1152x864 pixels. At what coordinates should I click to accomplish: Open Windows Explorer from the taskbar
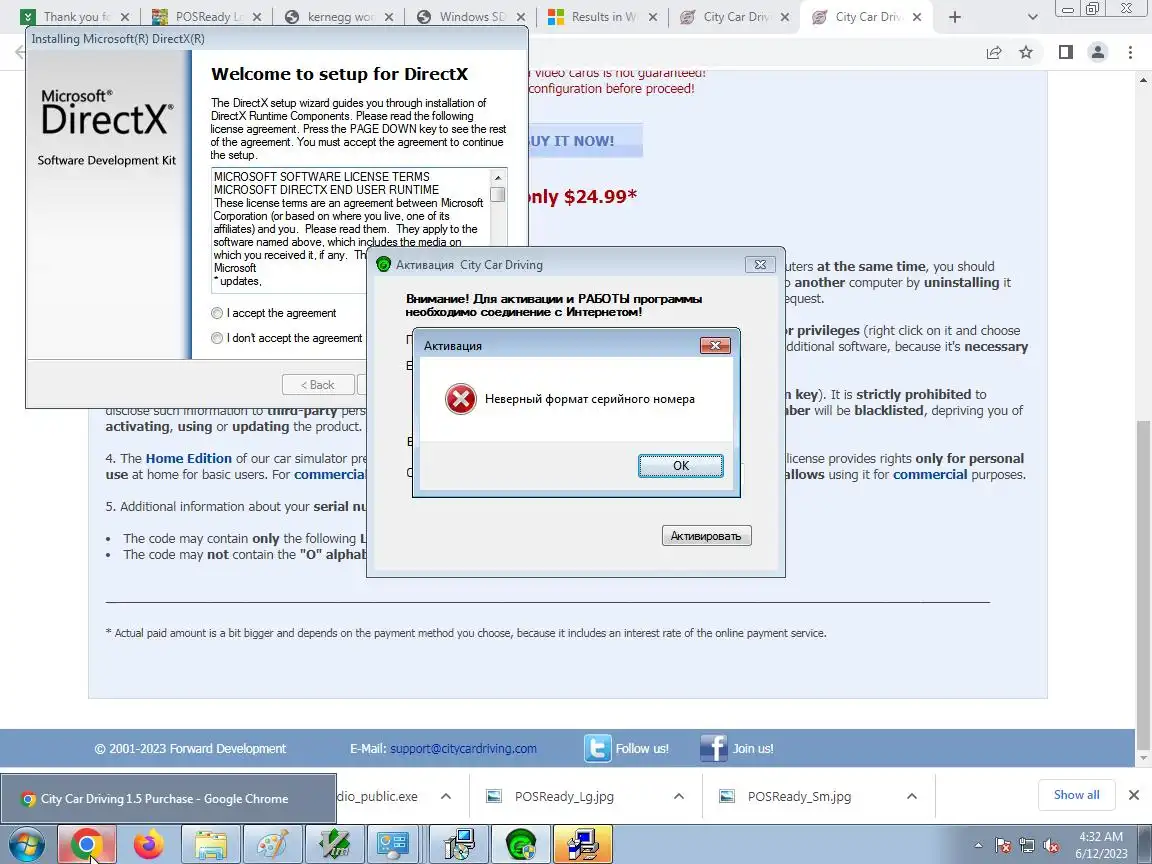click(x=210, y=845)
